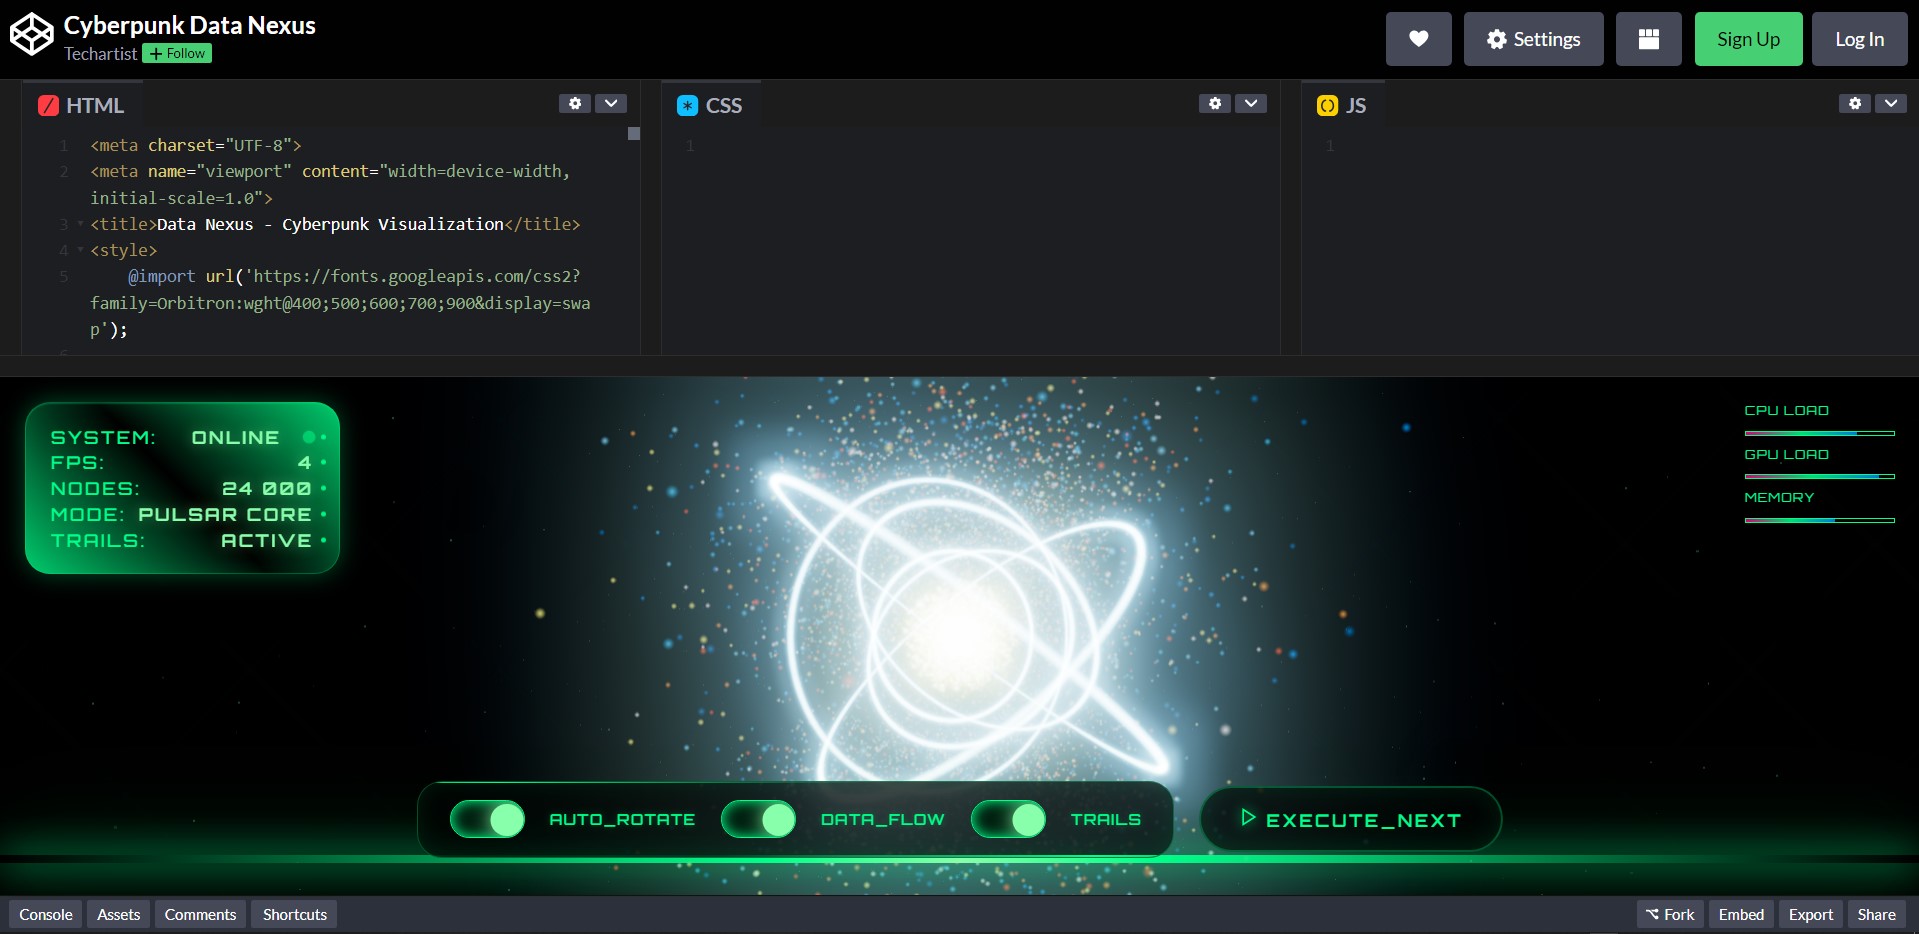The width and height of the screenshot is (1919, 934).
Task: Click the Fork icon button
Action: pos(1670,914)
